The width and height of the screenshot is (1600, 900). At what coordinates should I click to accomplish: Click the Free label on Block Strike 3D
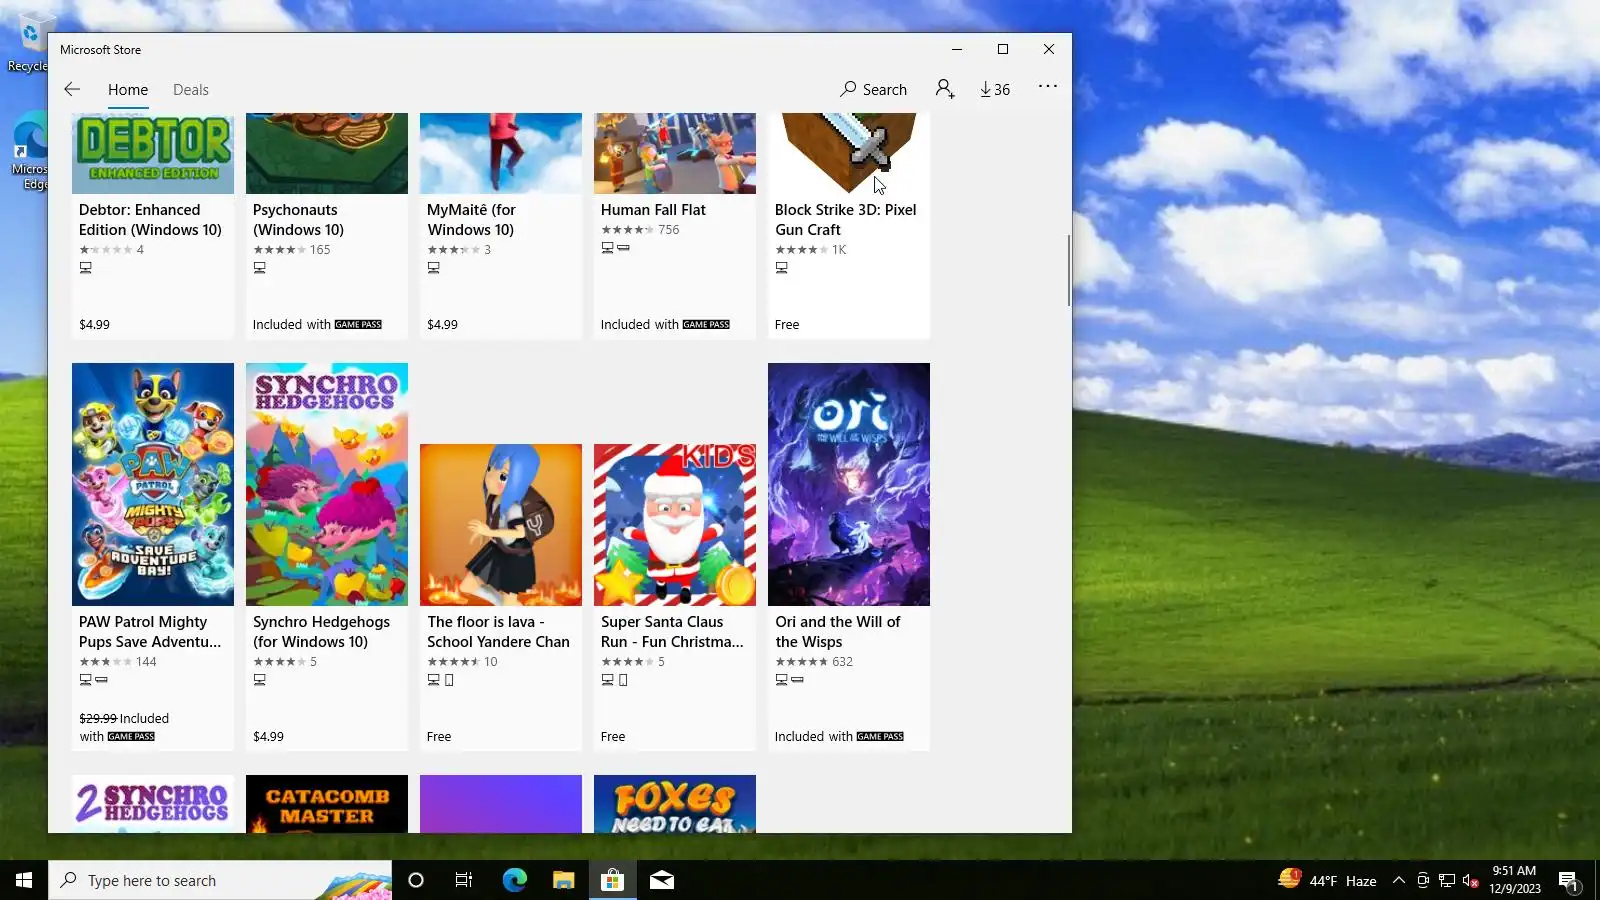(x=787, y=325)
